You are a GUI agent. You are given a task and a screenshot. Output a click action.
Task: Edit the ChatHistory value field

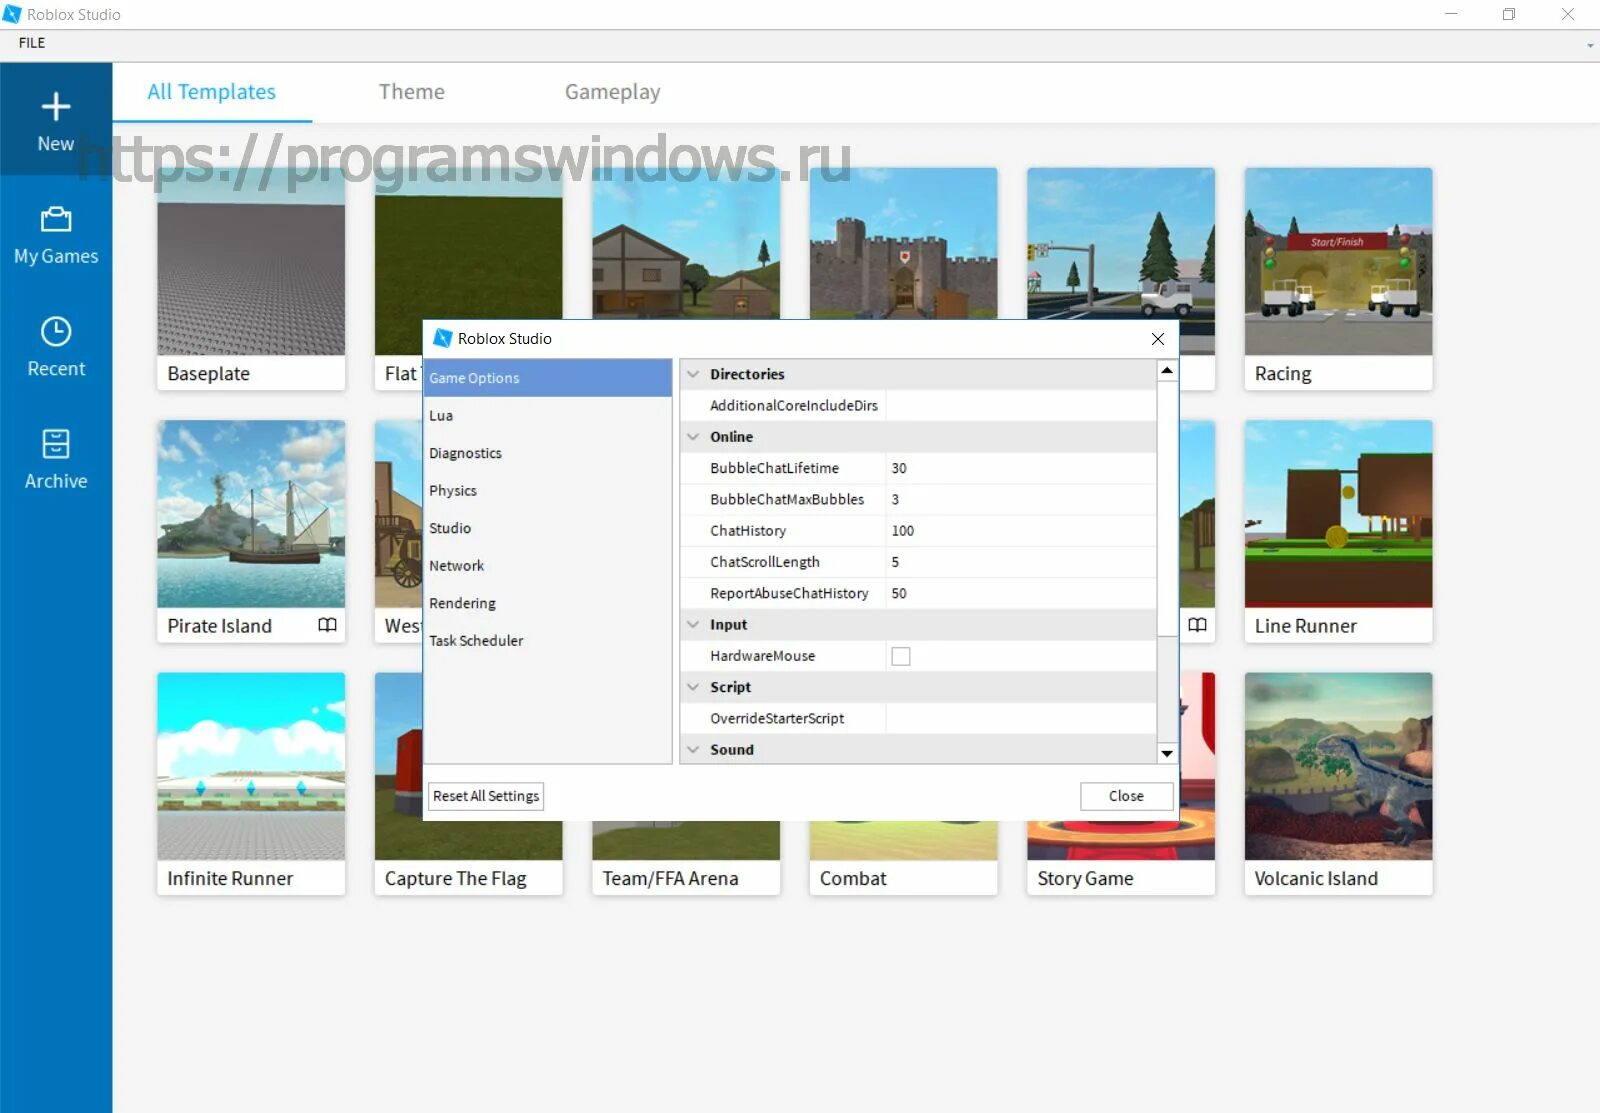tap(1020, 531)
